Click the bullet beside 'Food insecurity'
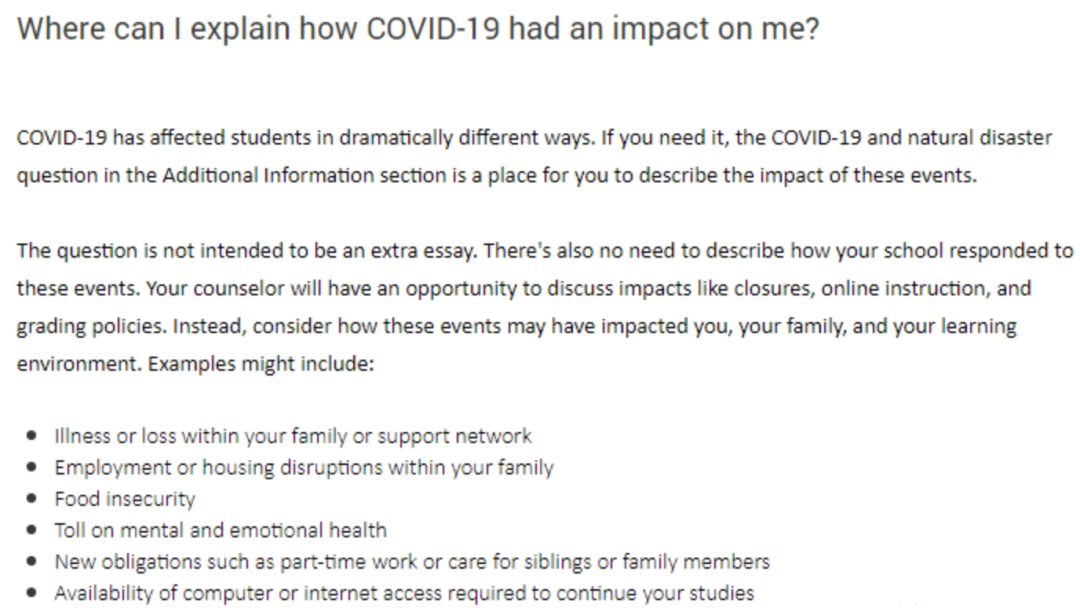The height and width of the screenshot is (608, 1080). [31, 499]
